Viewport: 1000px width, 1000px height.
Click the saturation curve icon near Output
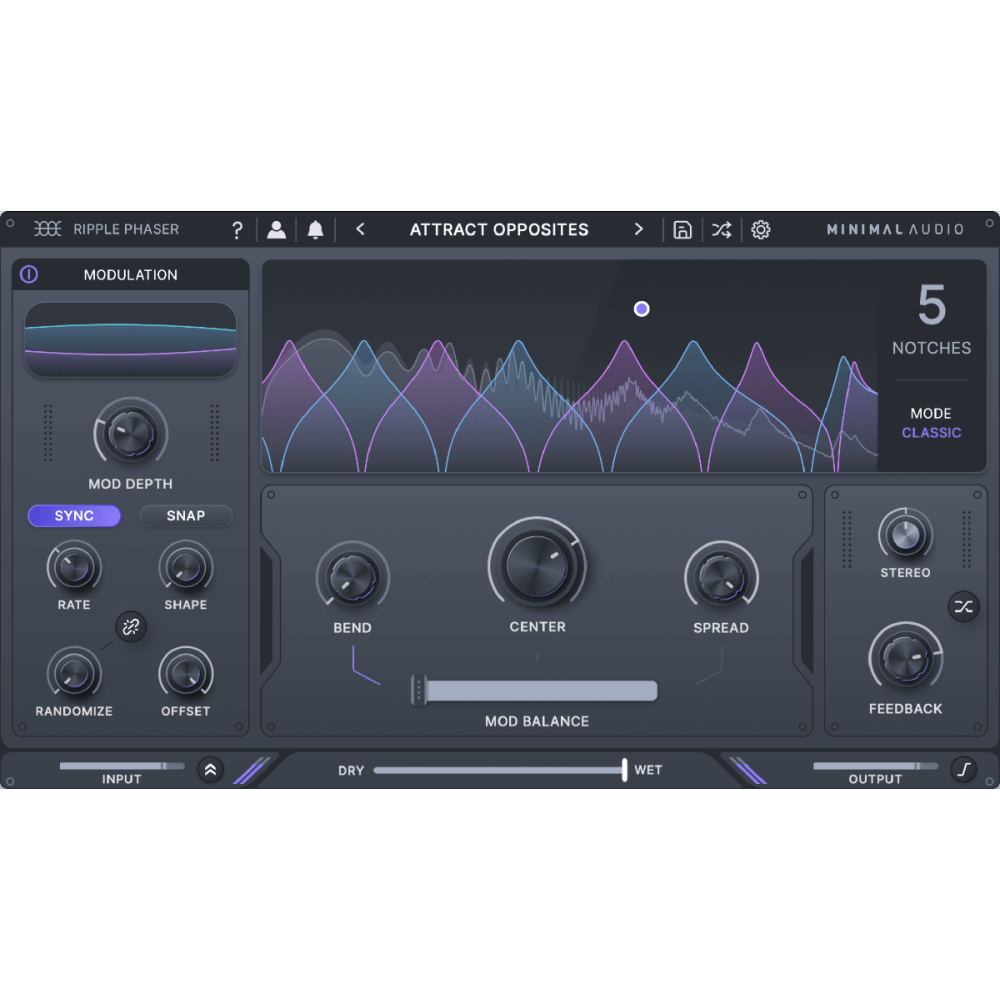(x=963, y=770)
